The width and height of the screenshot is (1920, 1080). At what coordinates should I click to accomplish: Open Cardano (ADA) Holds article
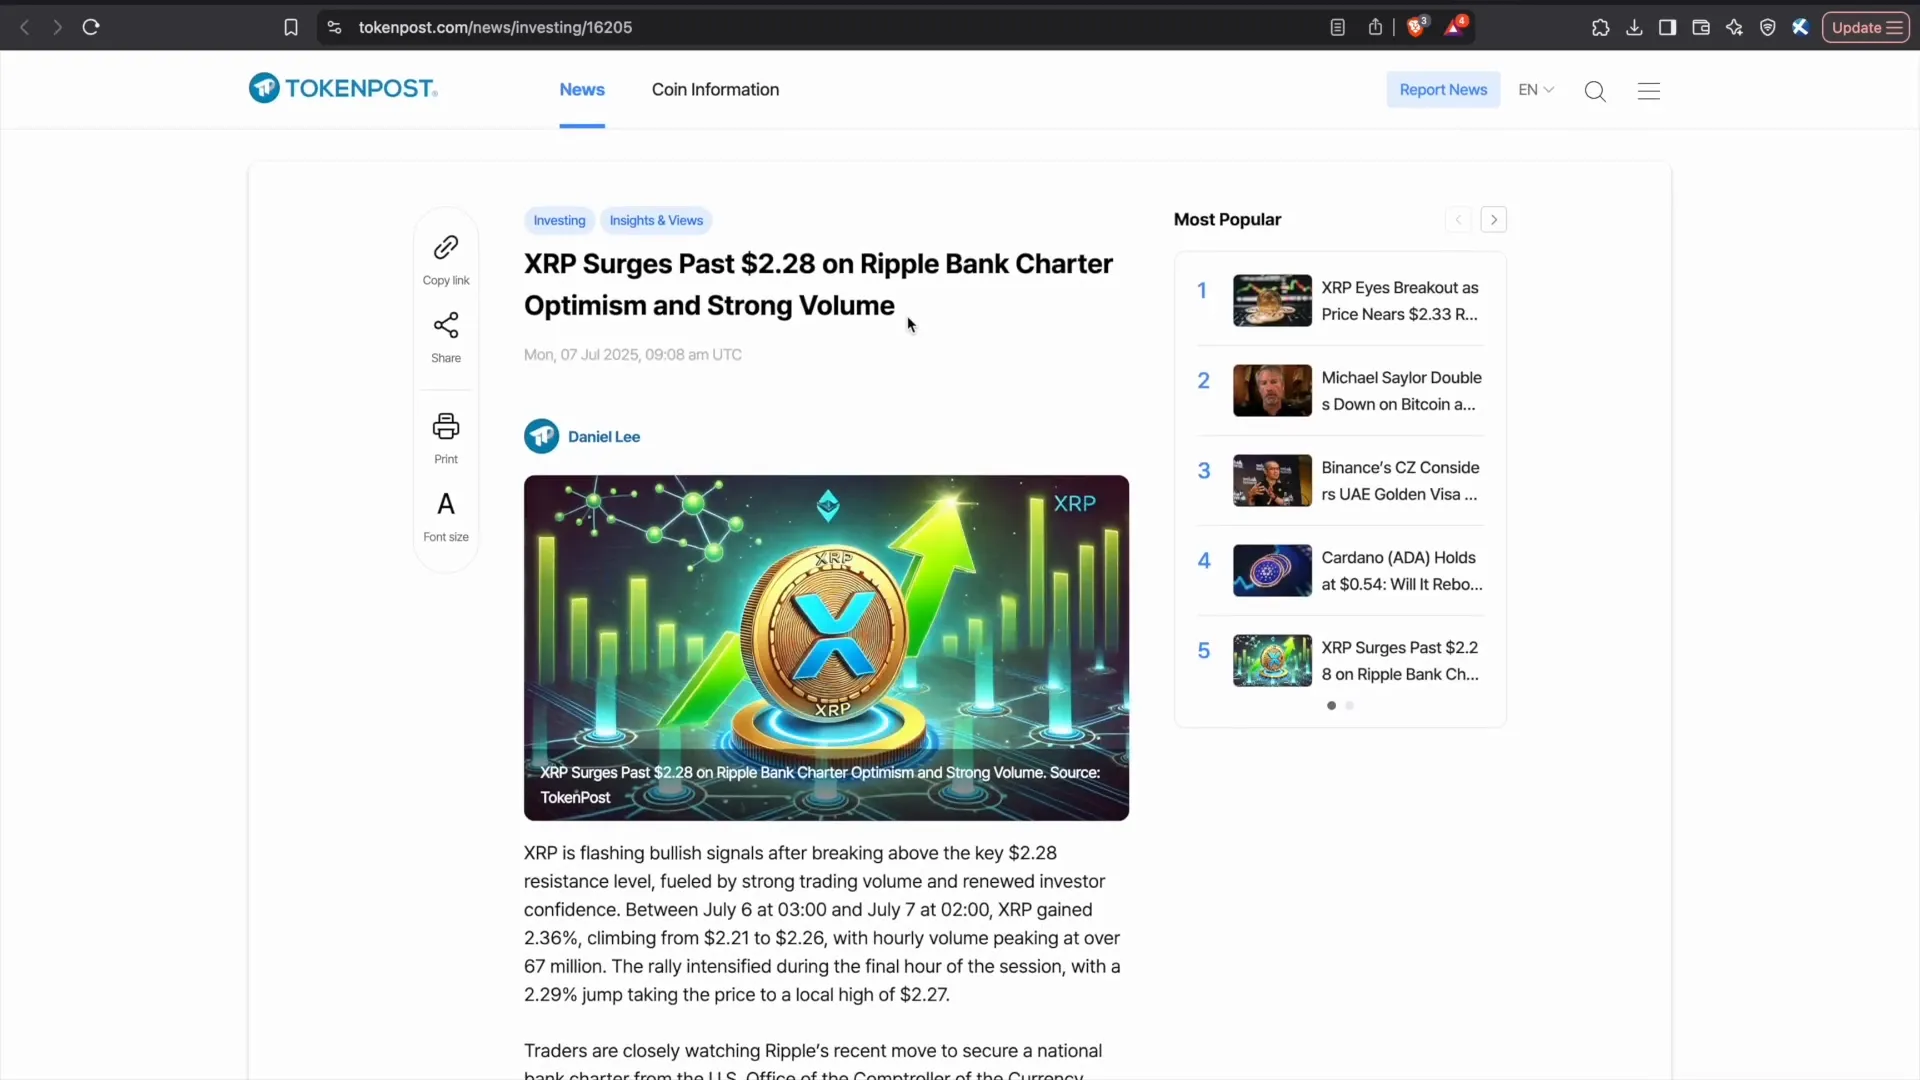point(1401,570)
